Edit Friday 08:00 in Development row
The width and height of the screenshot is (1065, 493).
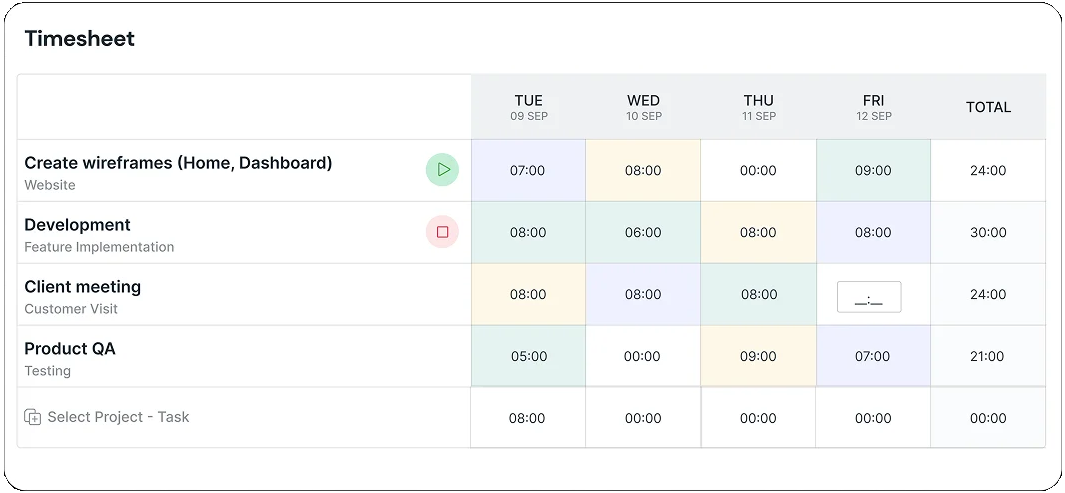[x=873, y=232]
